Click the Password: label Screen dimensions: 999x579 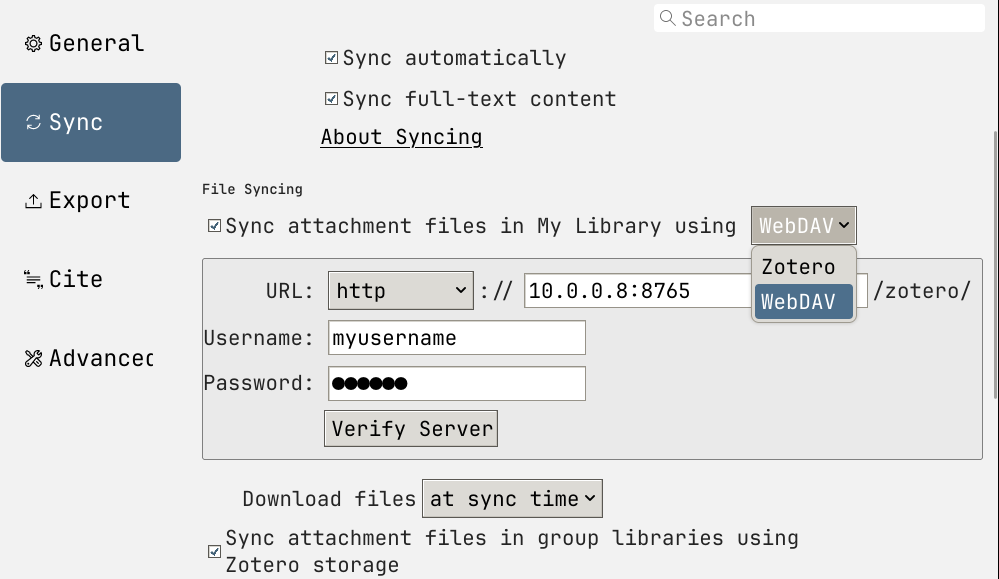259,383
